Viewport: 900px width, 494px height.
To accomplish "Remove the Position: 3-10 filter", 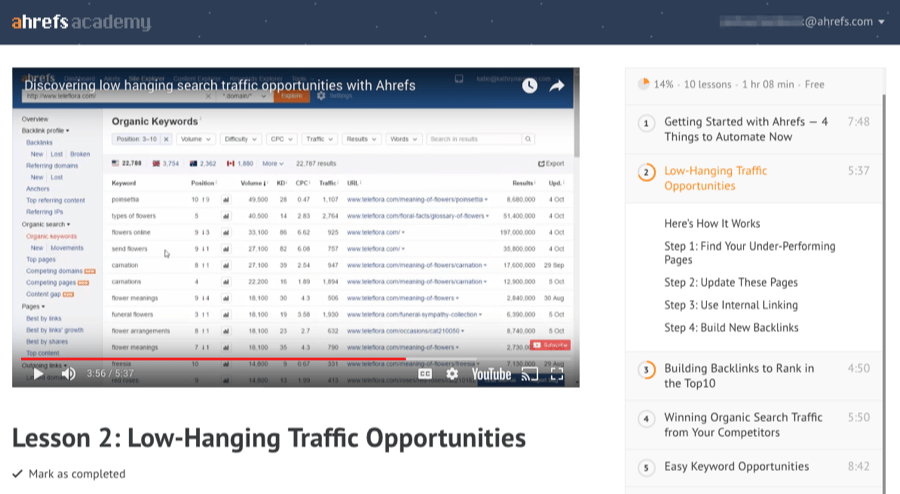I will pos(166,139).
